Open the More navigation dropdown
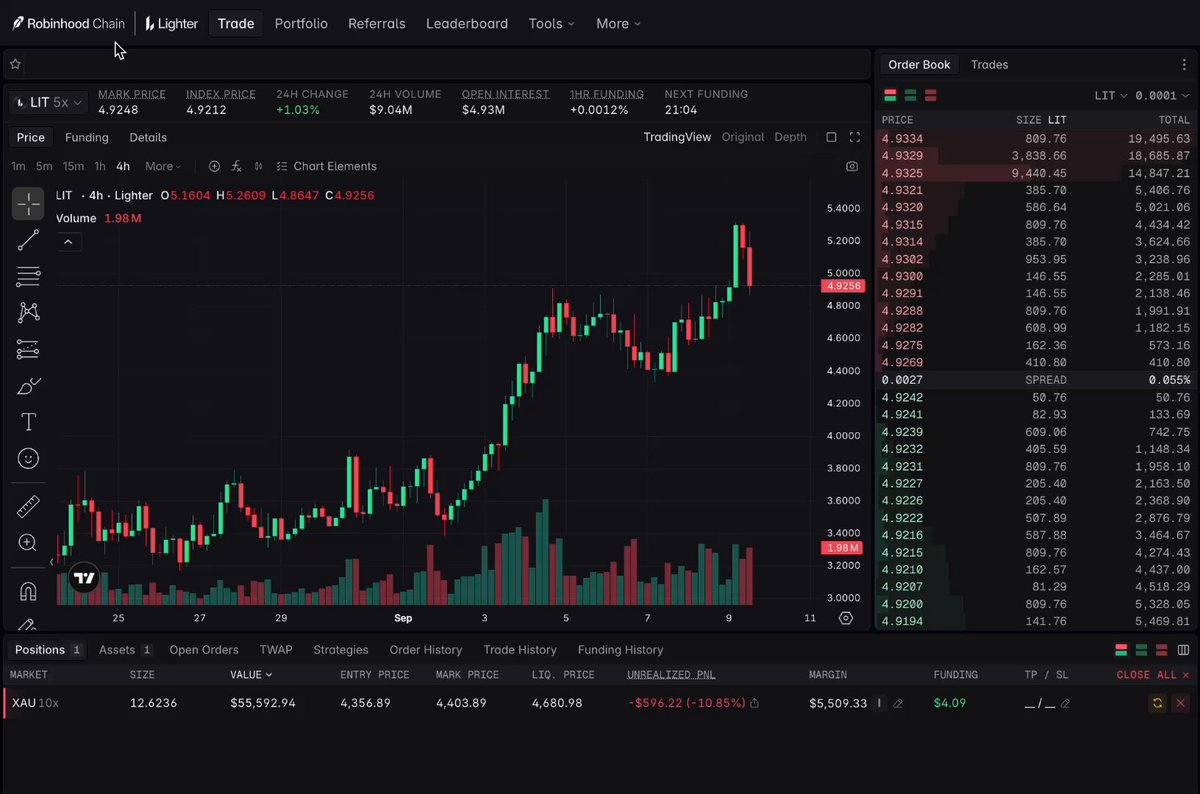Viewport: 1200px width, 794px height. point(618,23)
